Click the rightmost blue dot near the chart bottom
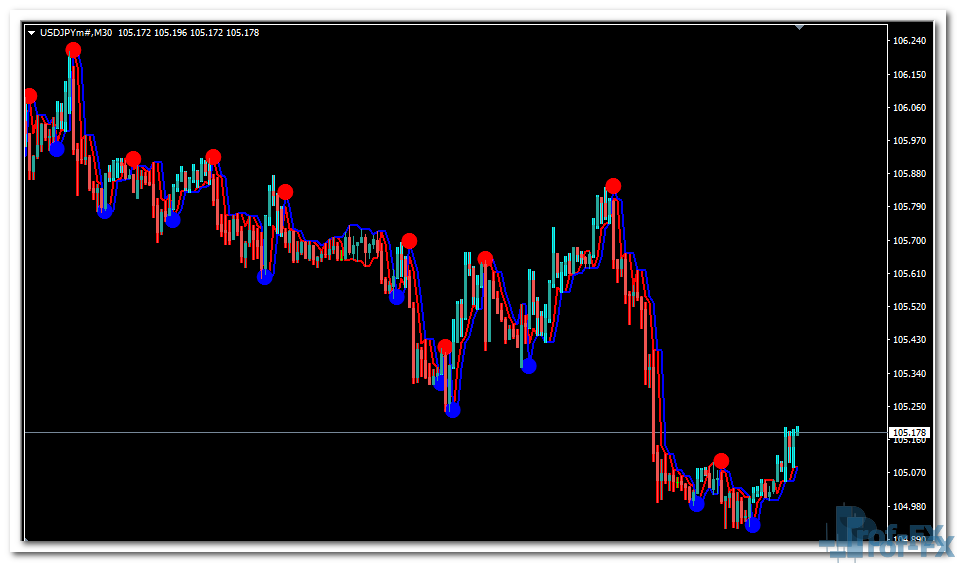957x563 pixels. pos(752,524)
